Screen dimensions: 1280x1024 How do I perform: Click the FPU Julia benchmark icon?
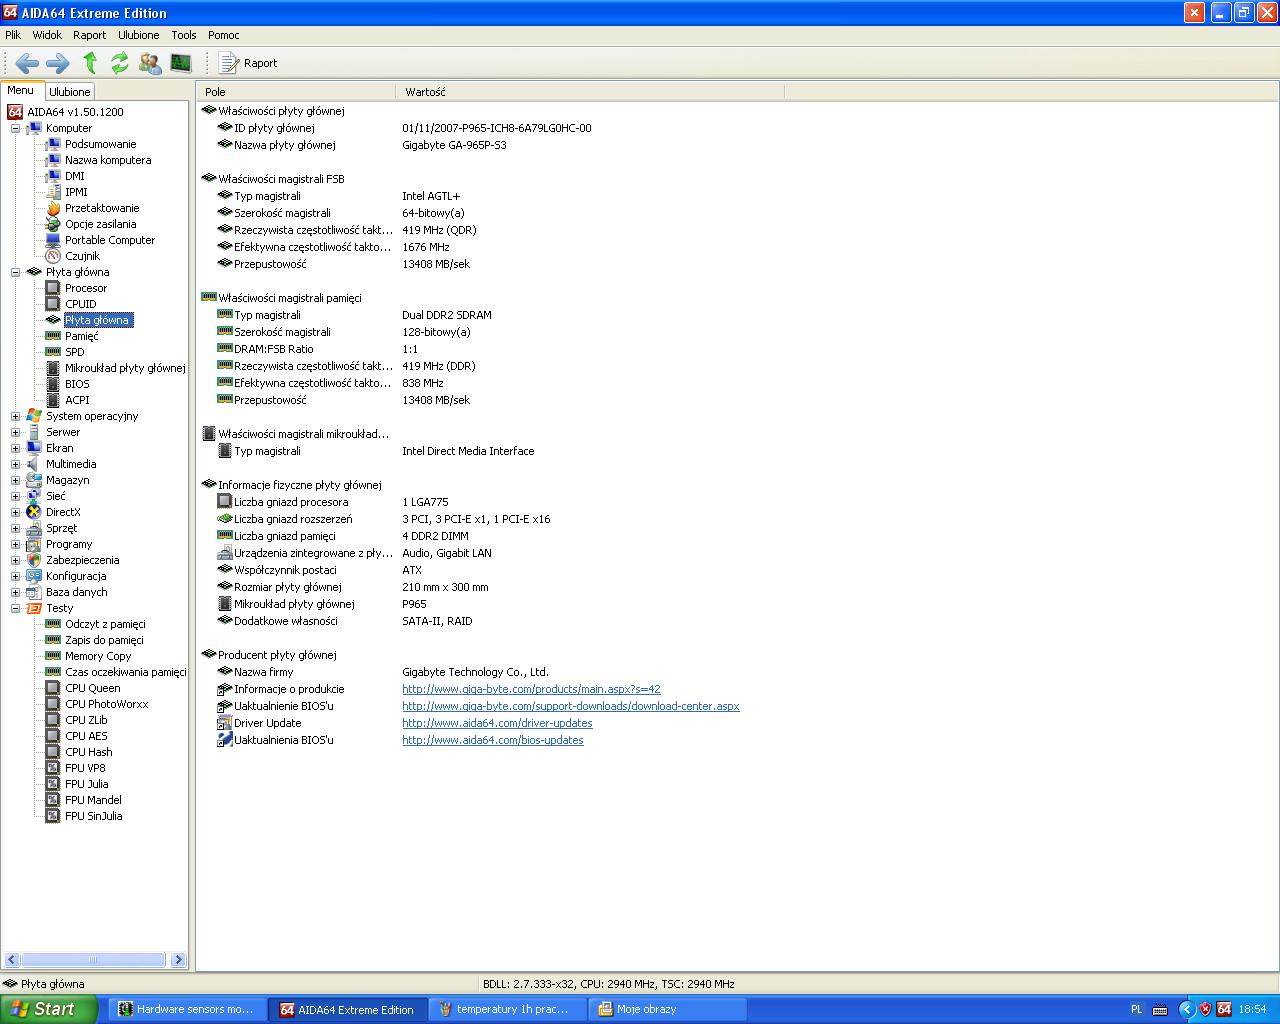[x=53, y=784]
